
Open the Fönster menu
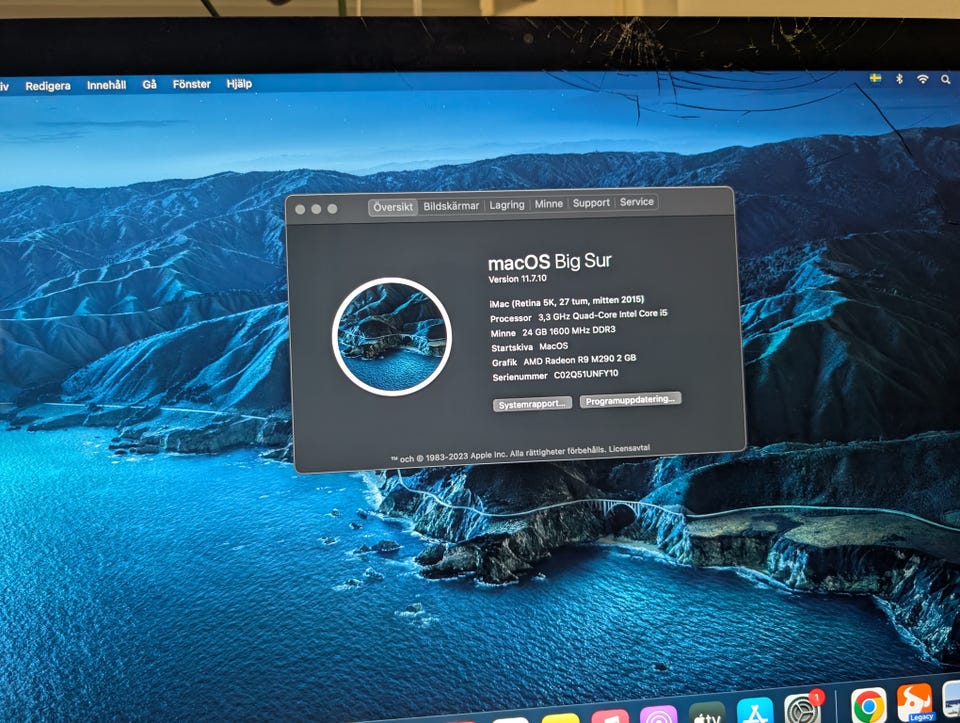click(x=192, y=84)
